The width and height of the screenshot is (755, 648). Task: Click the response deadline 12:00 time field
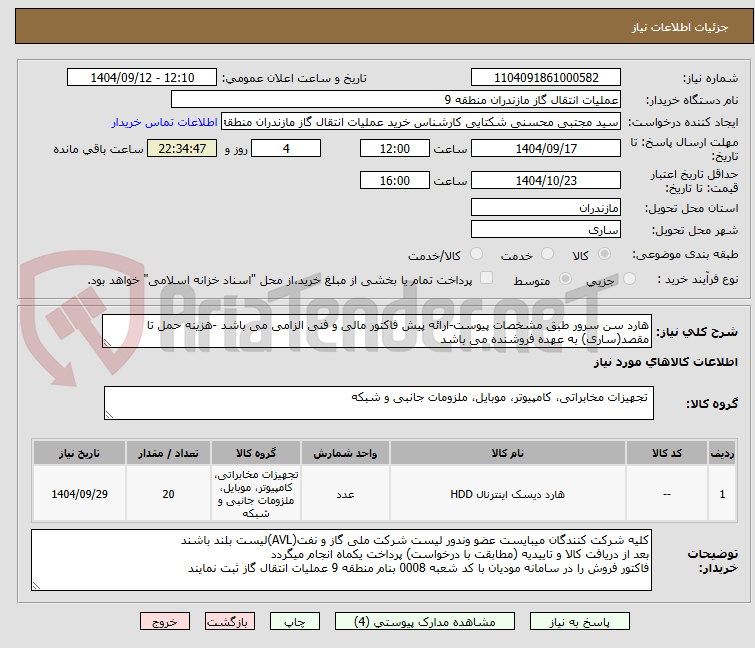tap(395, 148)
